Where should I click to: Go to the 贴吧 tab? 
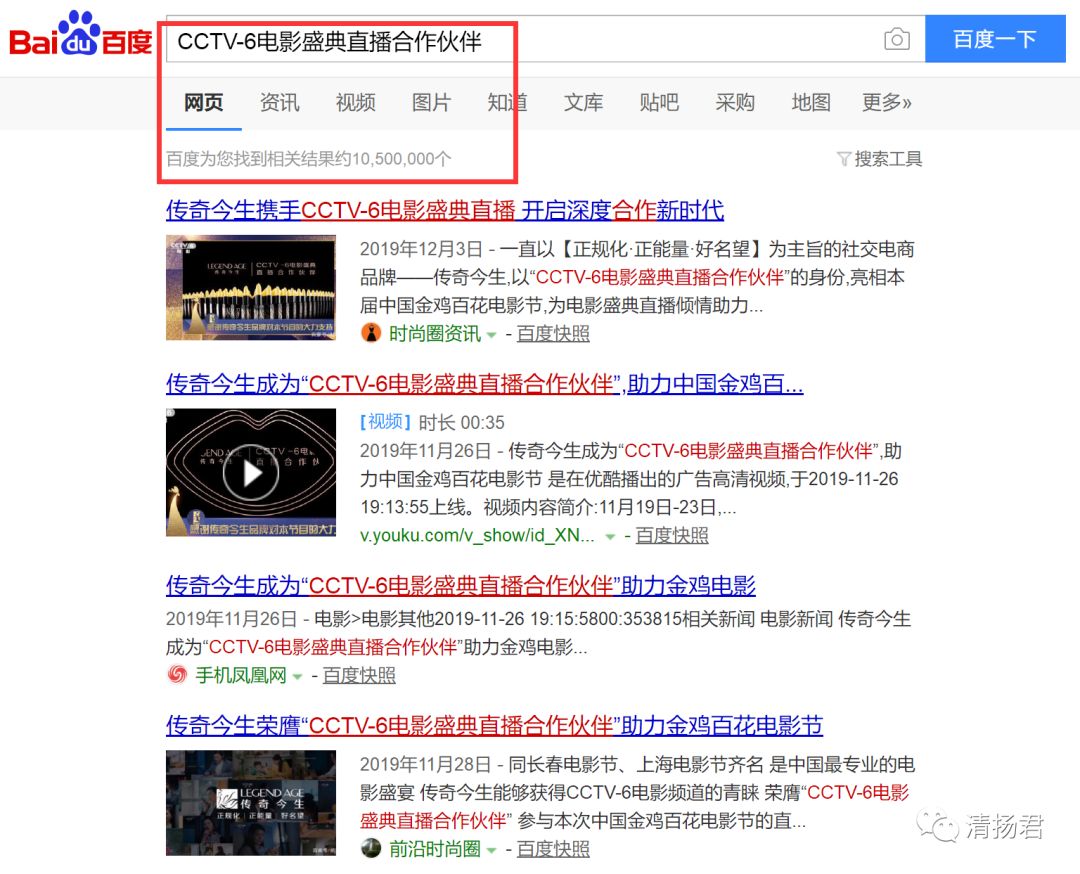[659, 103]
